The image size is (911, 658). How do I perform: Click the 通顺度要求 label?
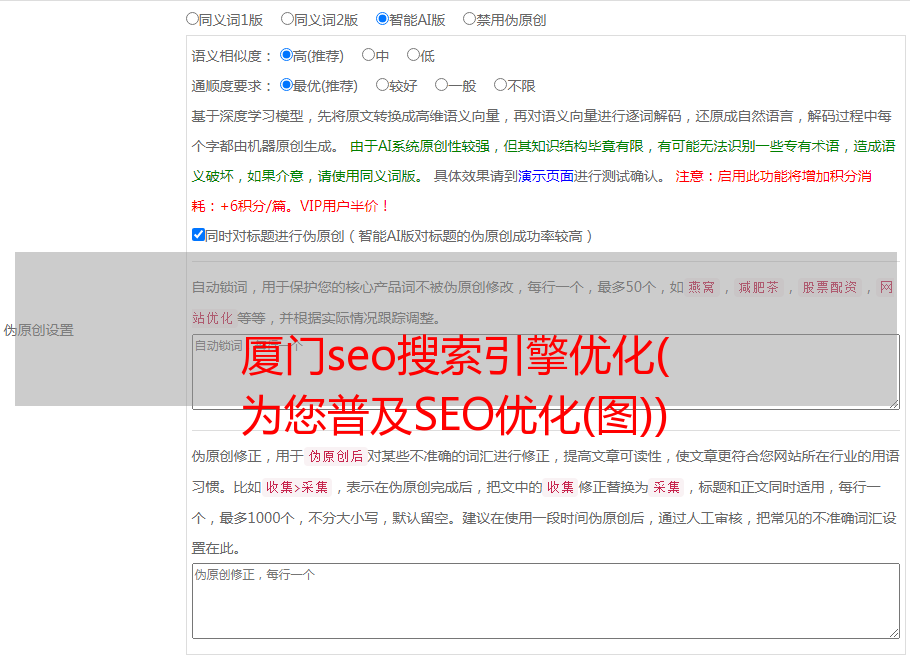[x=232, y=87]
